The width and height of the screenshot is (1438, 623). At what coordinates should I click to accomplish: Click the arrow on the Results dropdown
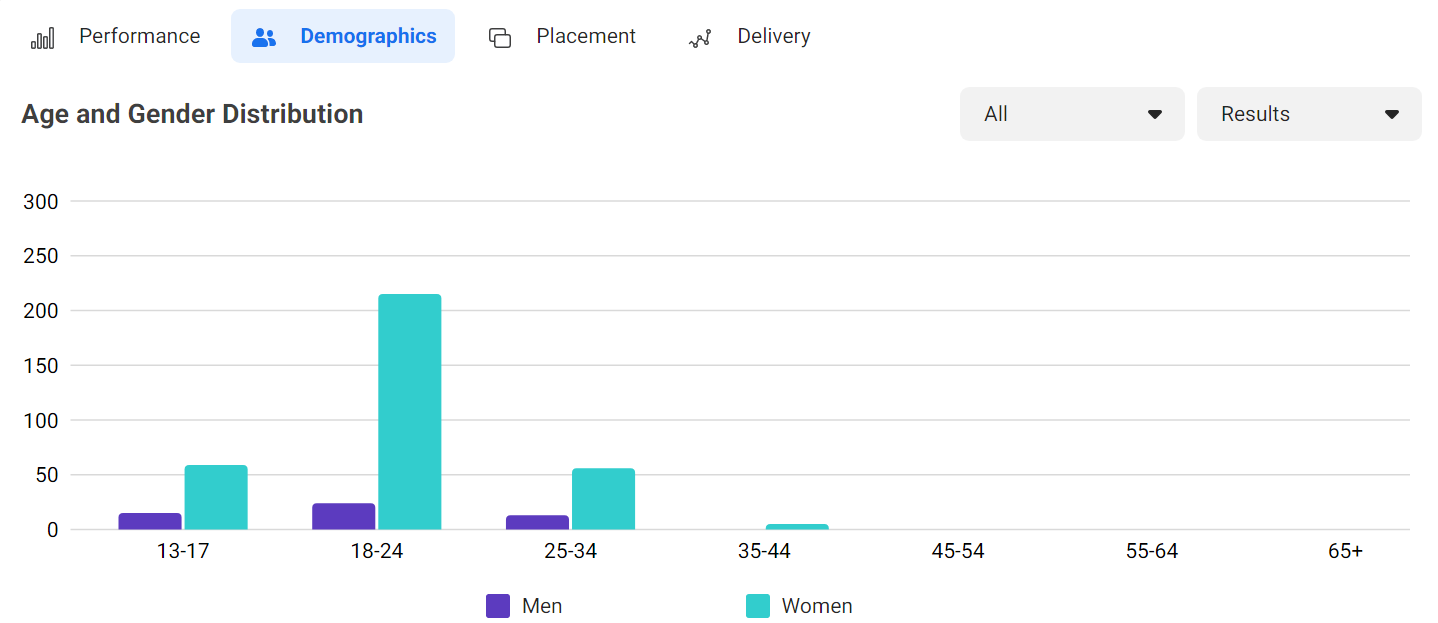pyautogui.click(x=1391, y=115)
